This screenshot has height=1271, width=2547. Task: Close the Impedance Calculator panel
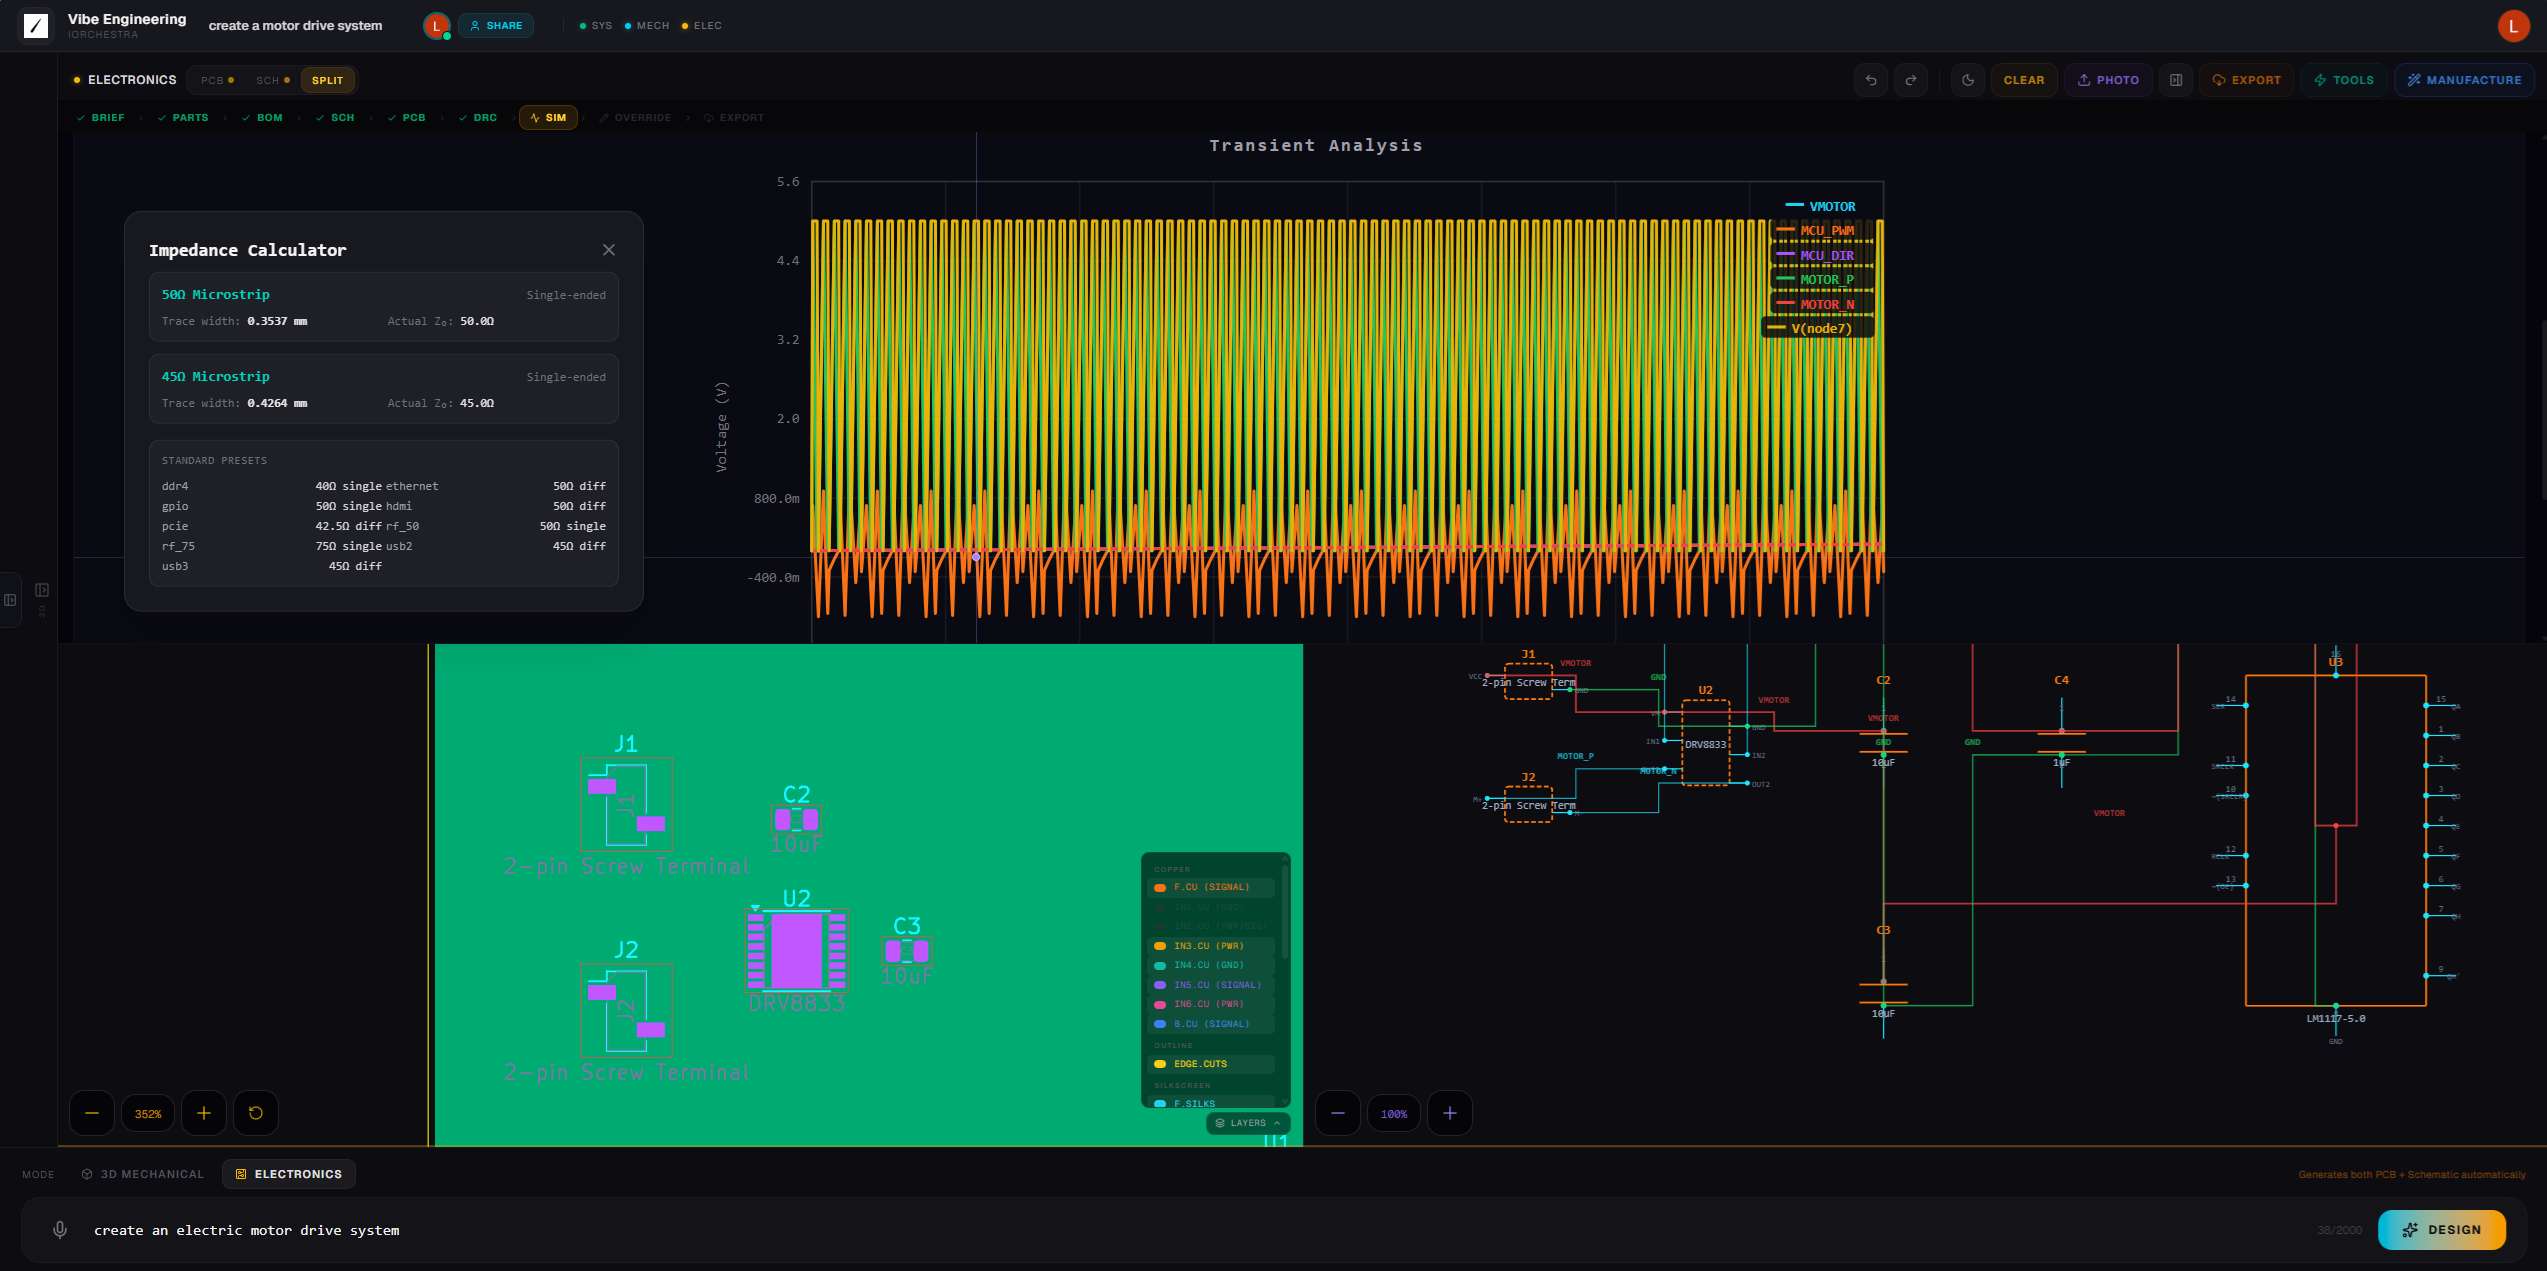click(x=609, y=250)
